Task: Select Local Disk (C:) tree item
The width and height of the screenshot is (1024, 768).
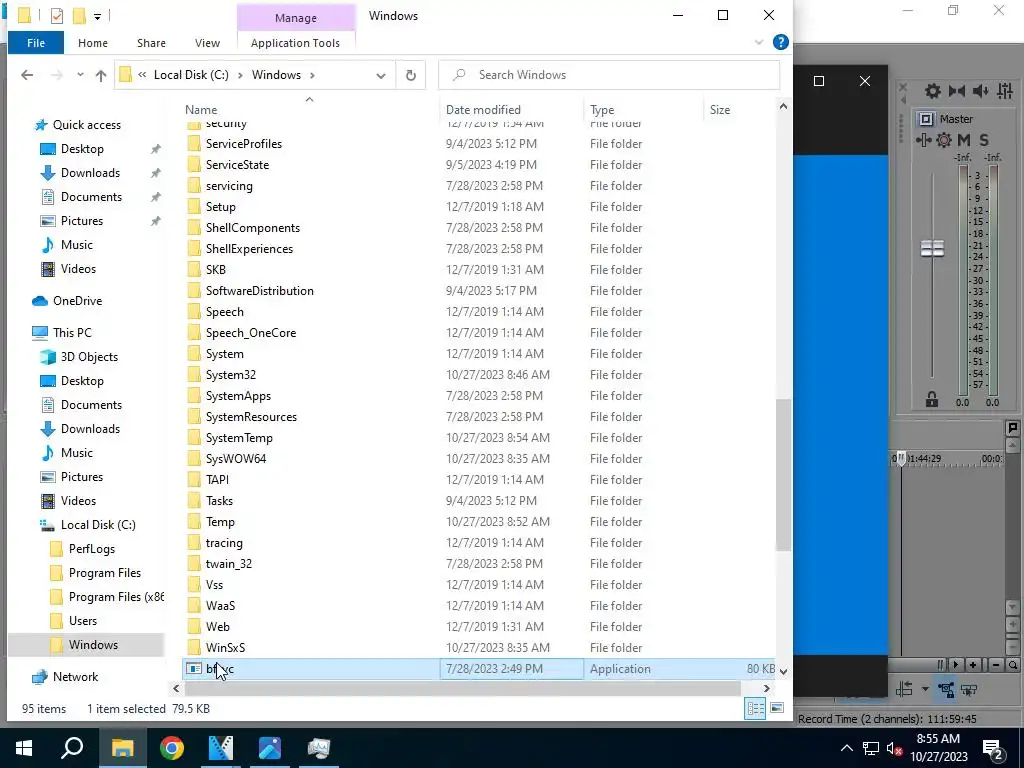Action: 98,525
